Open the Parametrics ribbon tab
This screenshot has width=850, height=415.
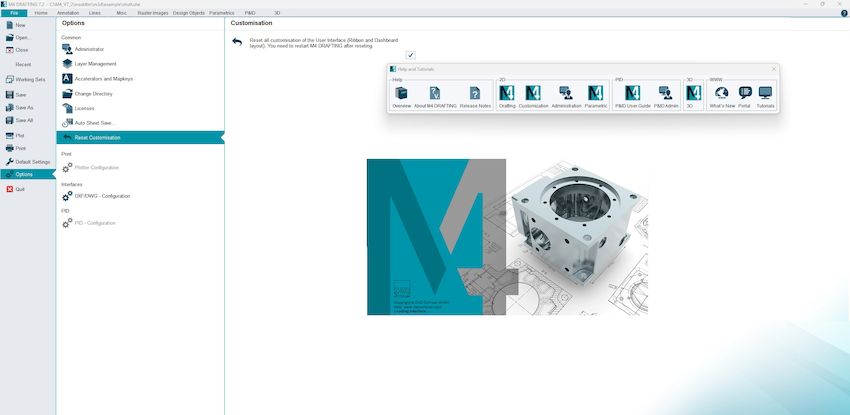coord(221,13)
